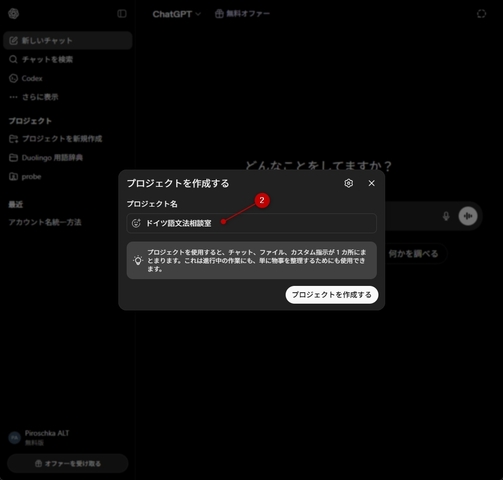This screenshot has width=503, height=480.
Task: Expand さらに表示 in sidebar
Action: click(x=68, y=97)
